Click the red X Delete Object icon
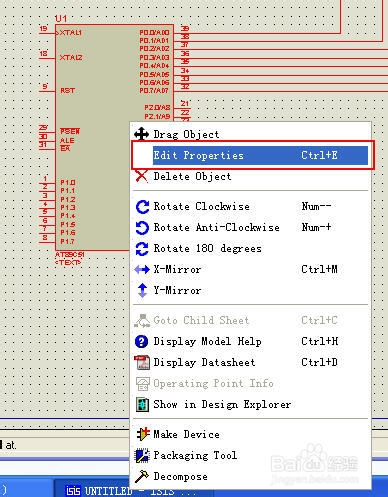This screenshot has height=497, width=388. 142,176
